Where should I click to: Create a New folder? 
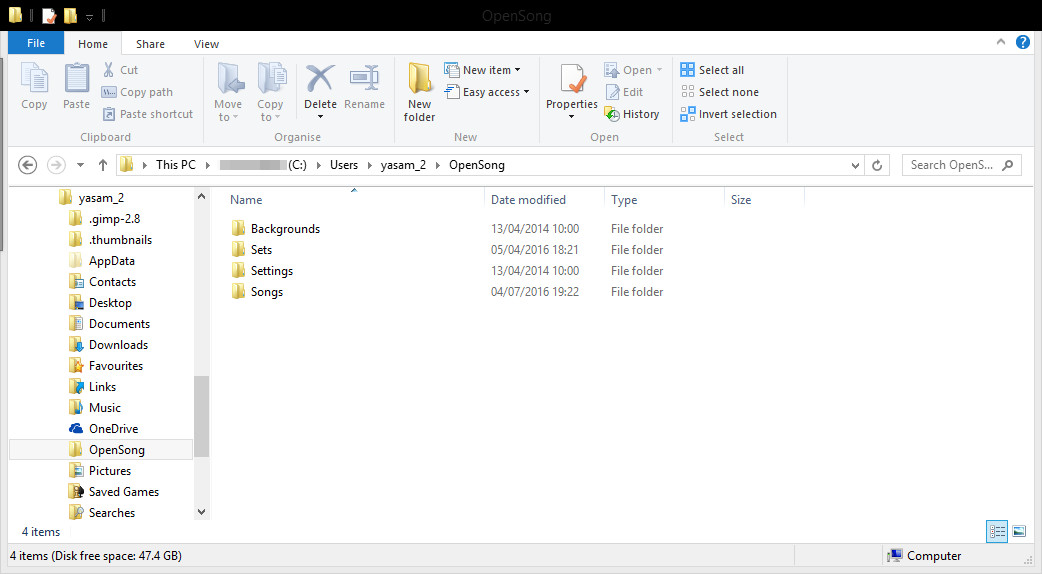pos(419,92)
